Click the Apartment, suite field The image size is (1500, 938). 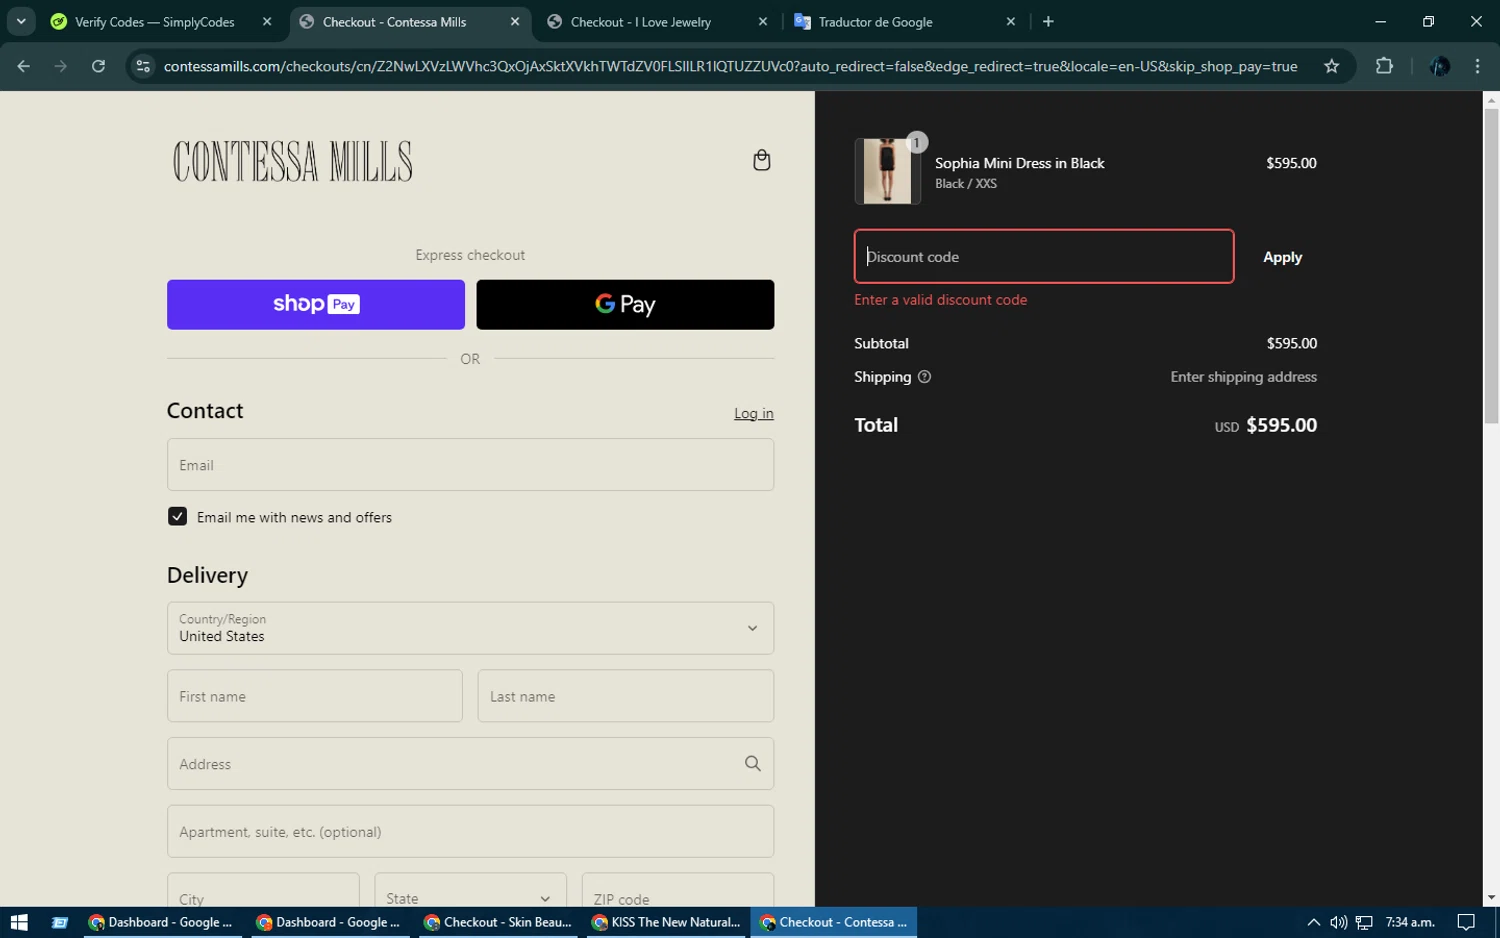(x=470, y=832)
